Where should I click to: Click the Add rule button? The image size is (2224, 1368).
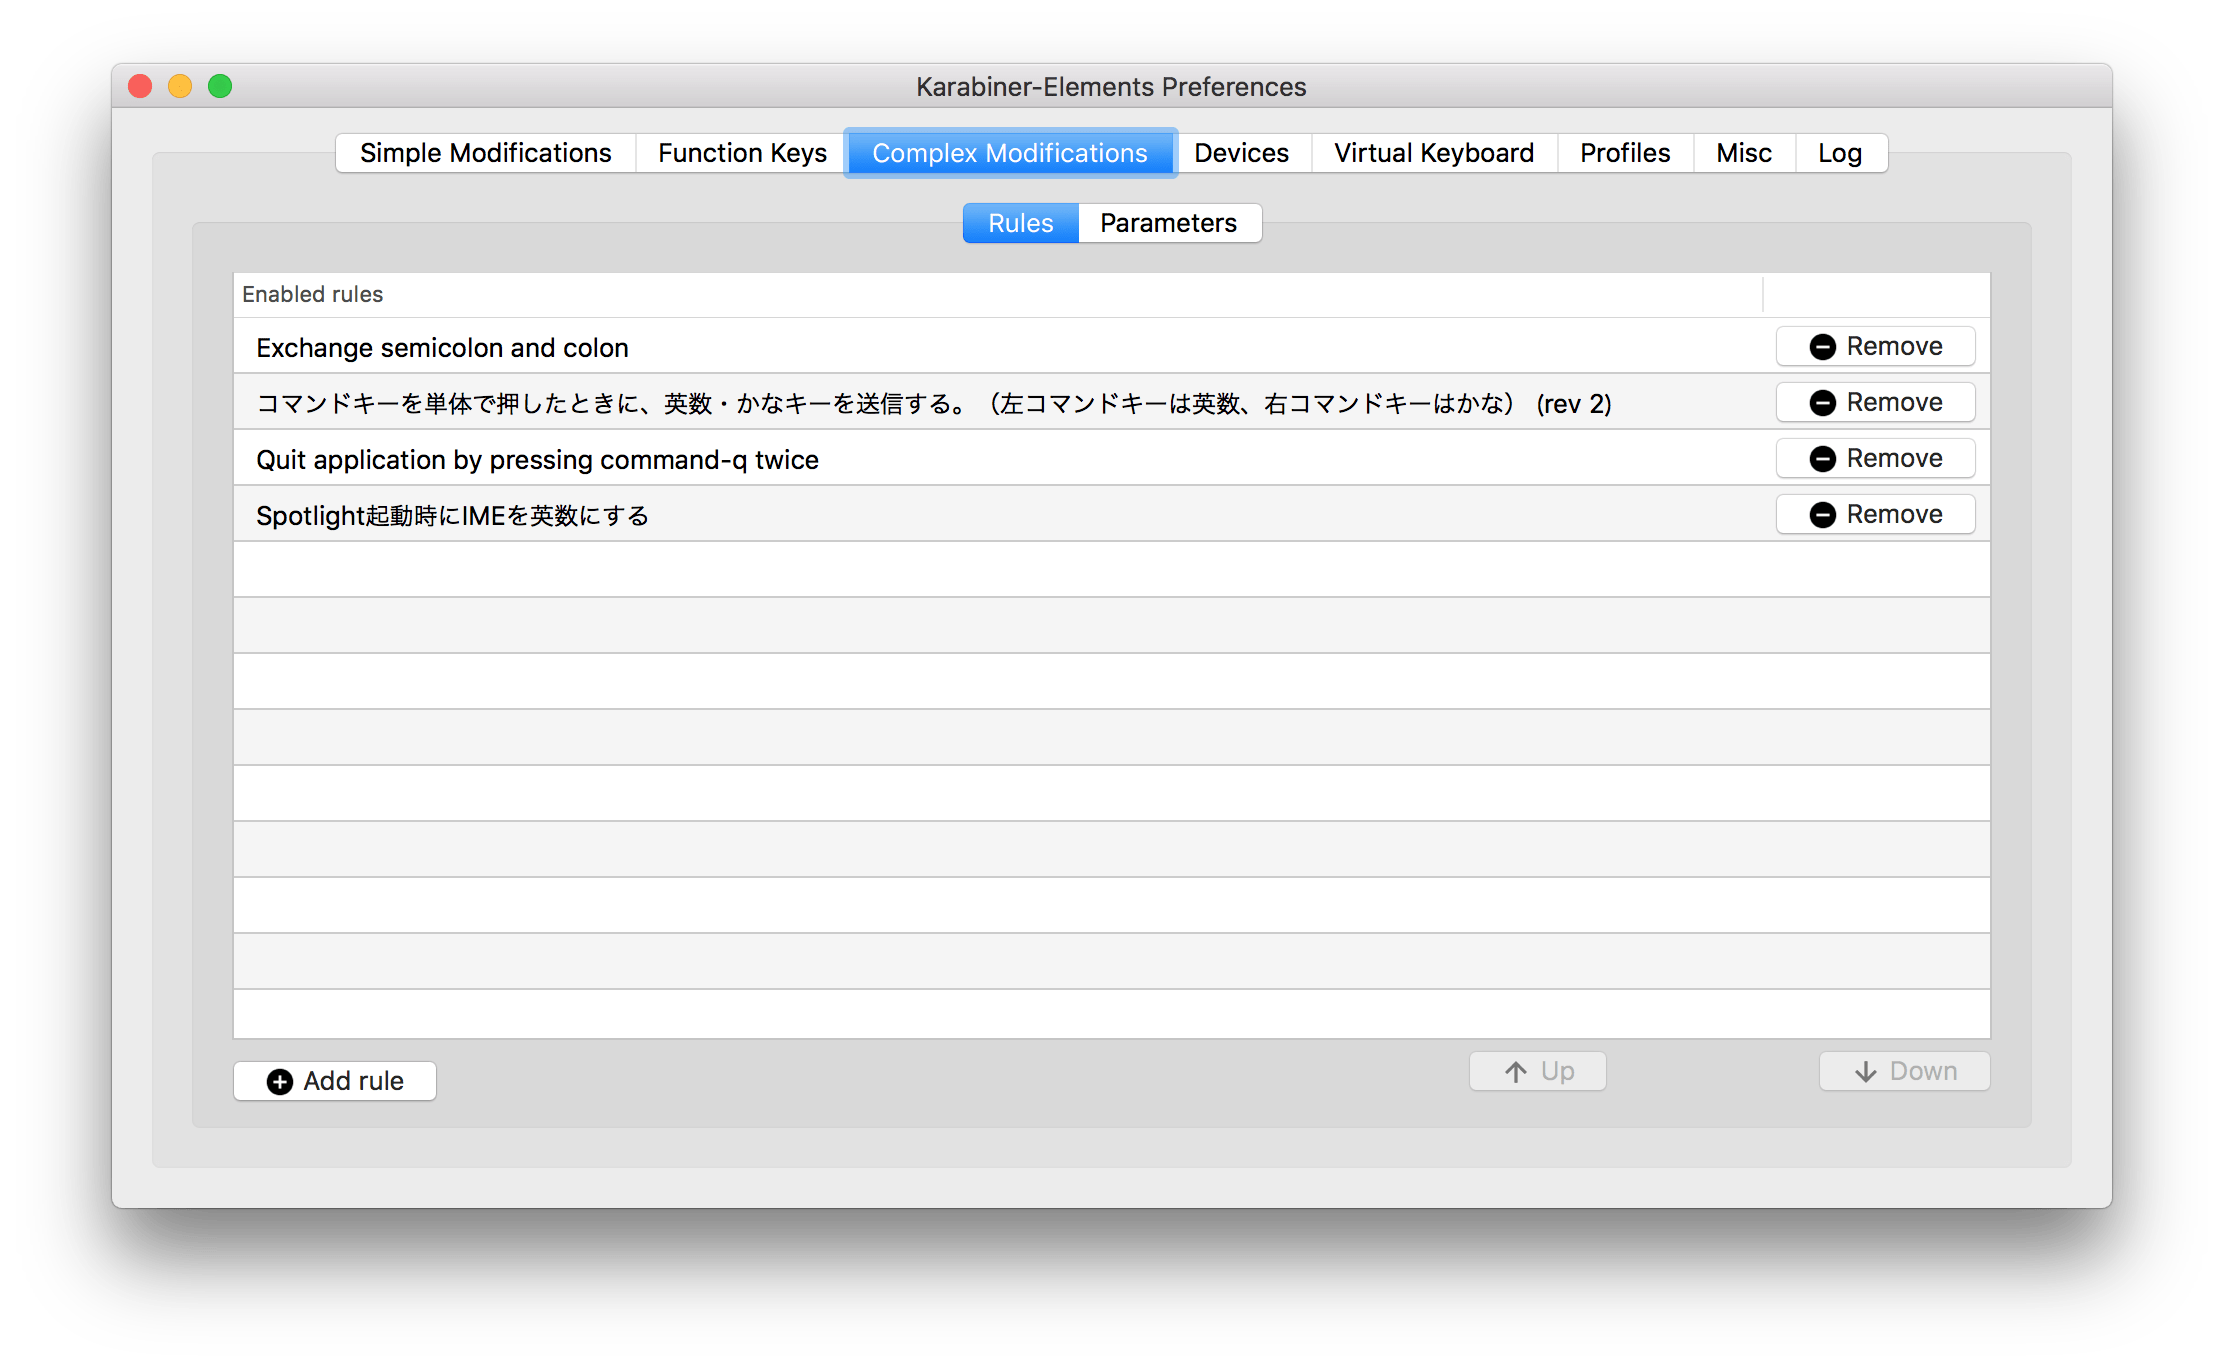point(335,1081)
